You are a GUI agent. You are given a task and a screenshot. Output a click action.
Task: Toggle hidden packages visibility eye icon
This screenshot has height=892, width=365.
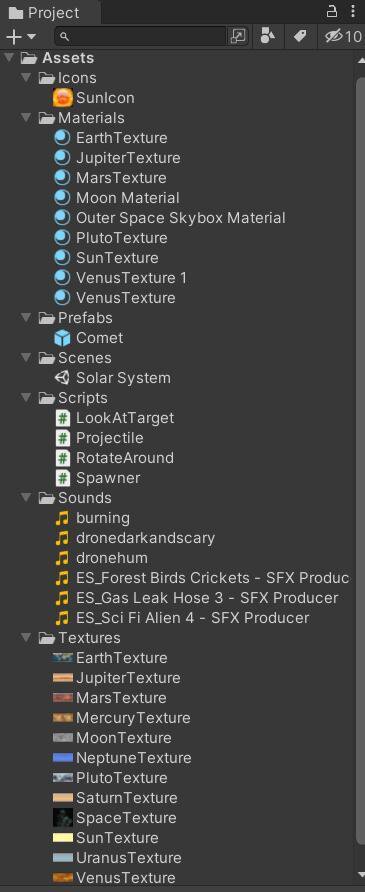pos(343,36)
